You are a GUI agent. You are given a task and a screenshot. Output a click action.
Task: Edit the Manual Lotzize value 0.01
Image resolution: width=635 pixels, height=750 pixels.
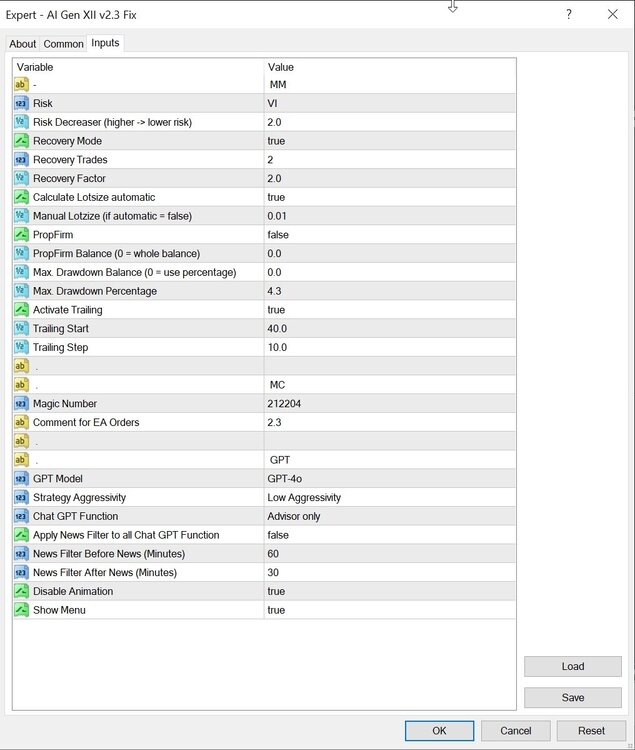[x=390, y=216]
